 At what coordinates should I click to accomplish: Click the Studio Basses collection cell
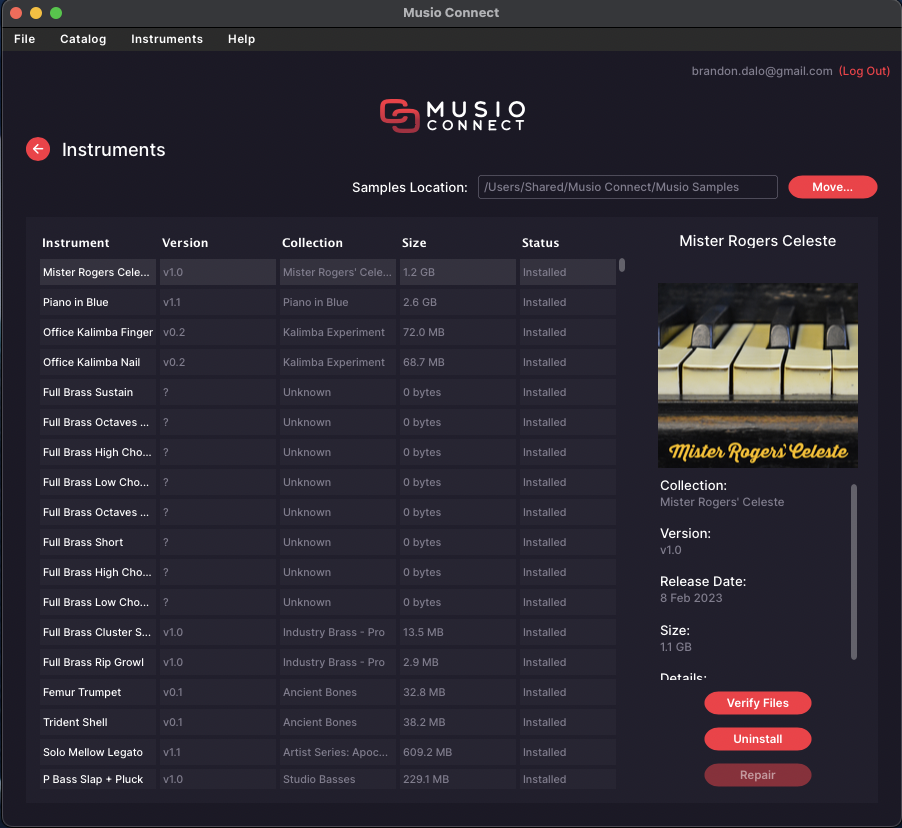(x=338, y=779)
